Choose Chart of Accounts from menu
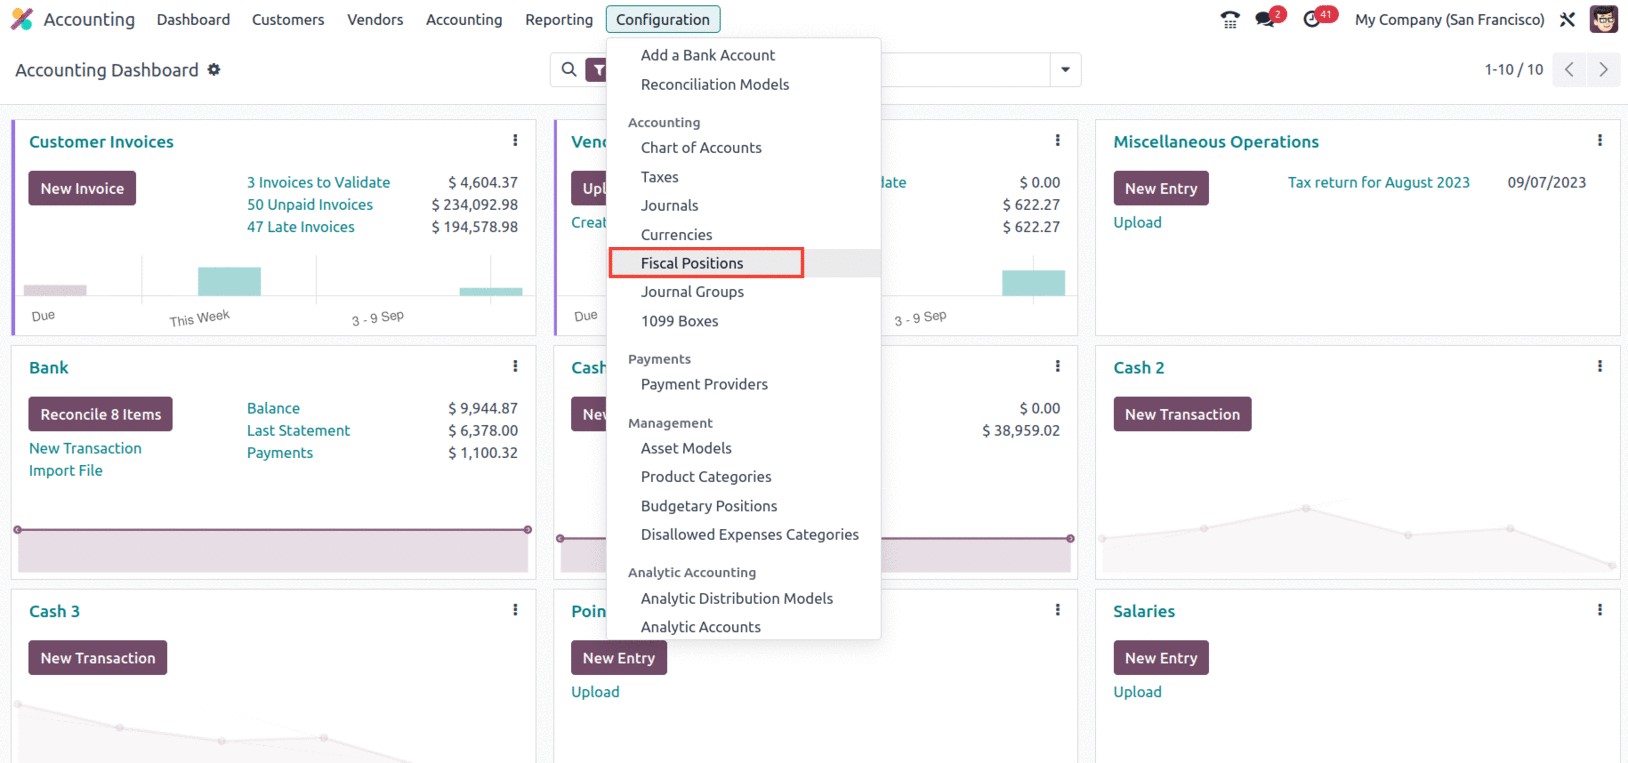The height and width of the screenshot is (763, 1628). tap(701, 148)
